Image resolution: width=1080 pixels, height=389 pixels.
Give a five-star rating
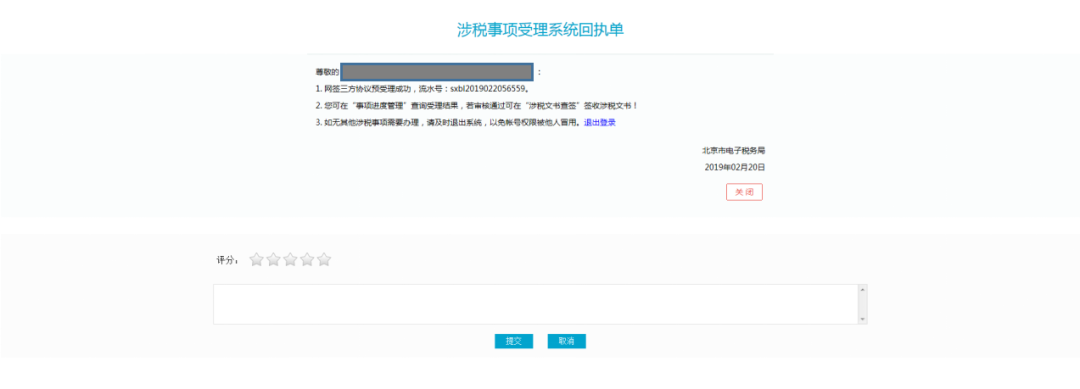tap(324, 260)
